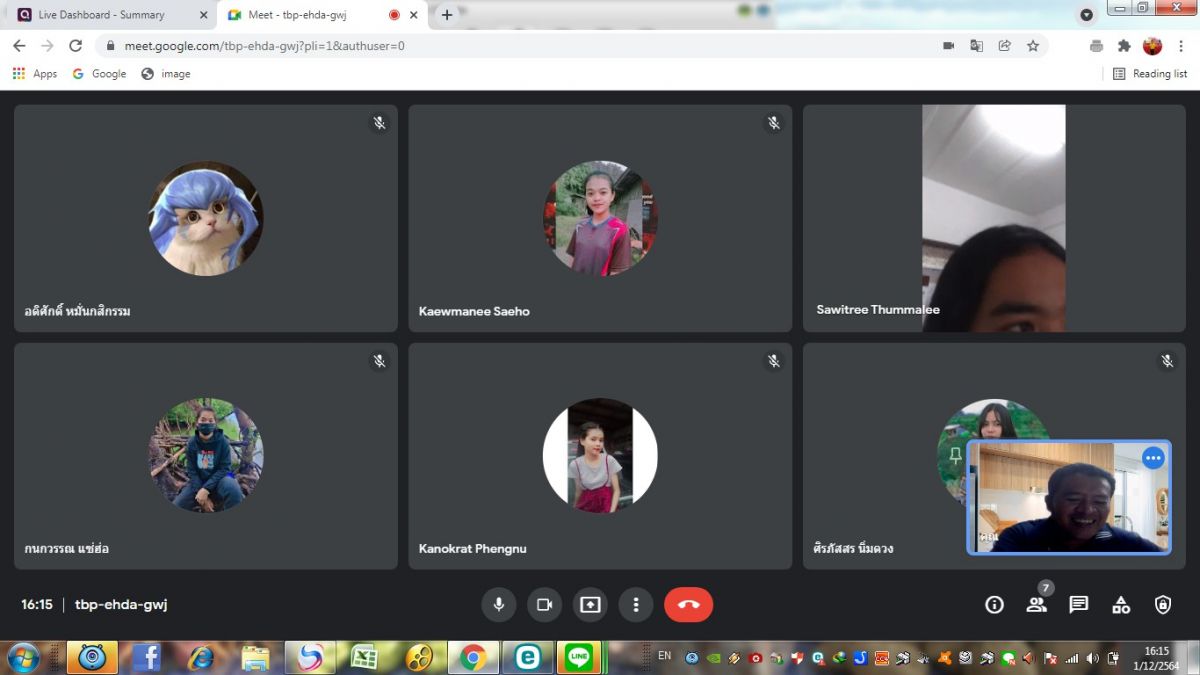Open the Host controls lock icon
The width and height of the screenshot is (1200, 675).
coord(1163,605)
